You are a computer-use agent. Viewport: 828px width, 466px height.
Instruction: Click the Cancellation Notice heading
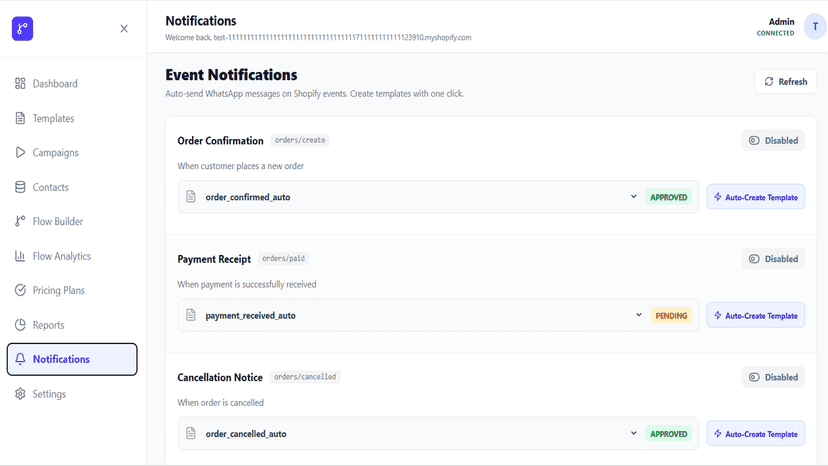[x=220, y=377]
